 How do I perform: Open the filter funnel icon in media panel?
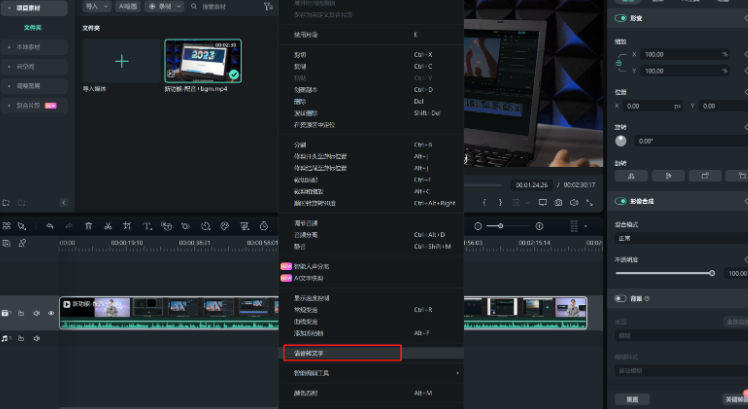[267, 7]
